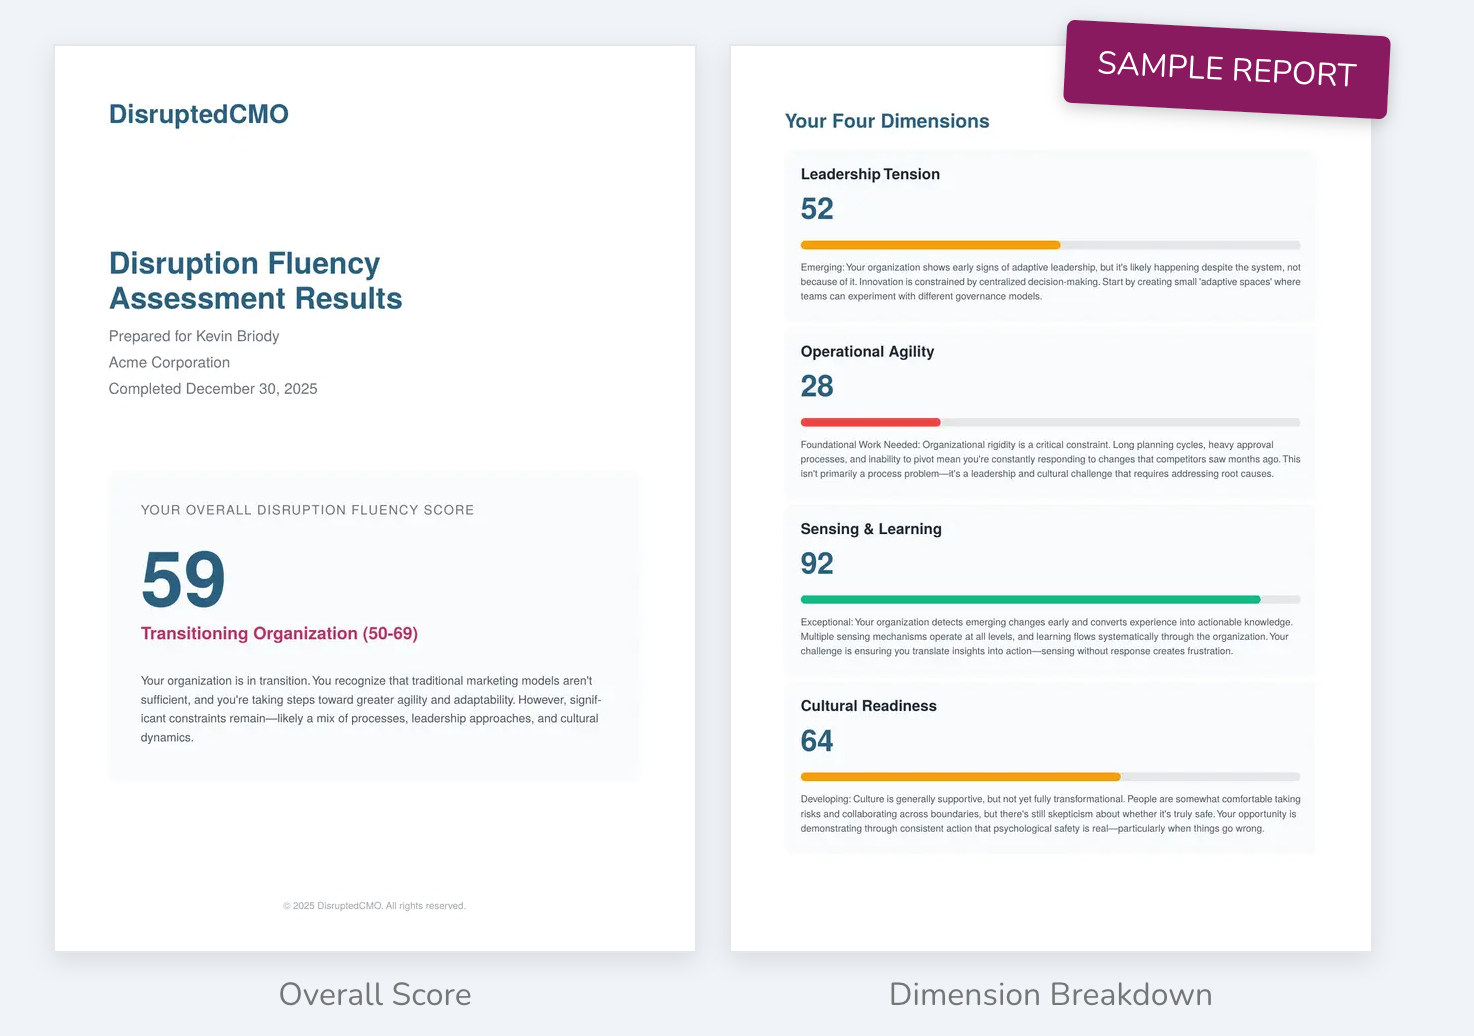Click the Prepared for Kevin Briody line
The height and width of the screenshot is (1036, 1474).
194,336
